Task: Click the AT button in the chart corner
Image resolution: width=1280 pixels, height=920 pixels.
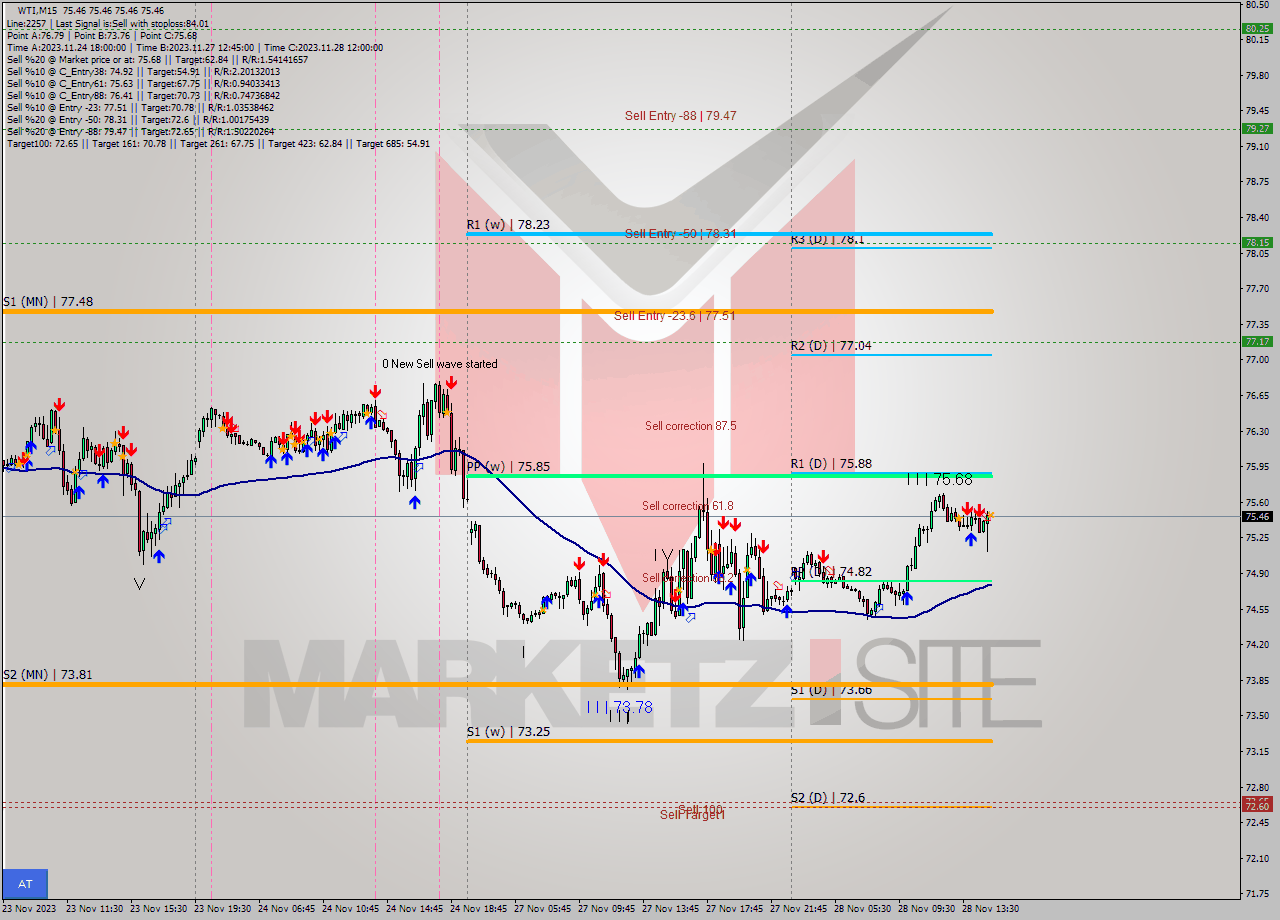Action: click(x=25, y=884)
